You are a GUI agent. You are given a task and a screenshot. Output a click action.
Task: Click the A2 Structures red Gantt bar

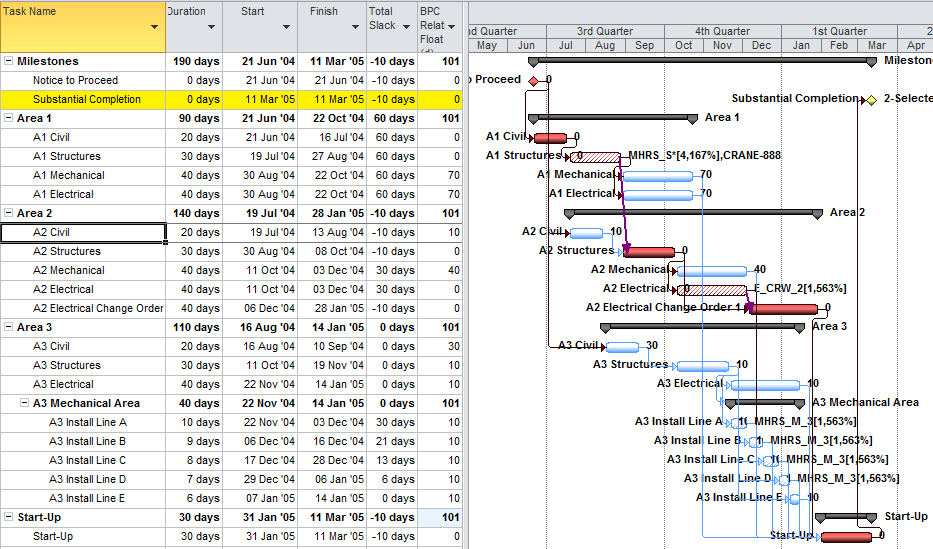pyautogui.click(x=649, y=252)
